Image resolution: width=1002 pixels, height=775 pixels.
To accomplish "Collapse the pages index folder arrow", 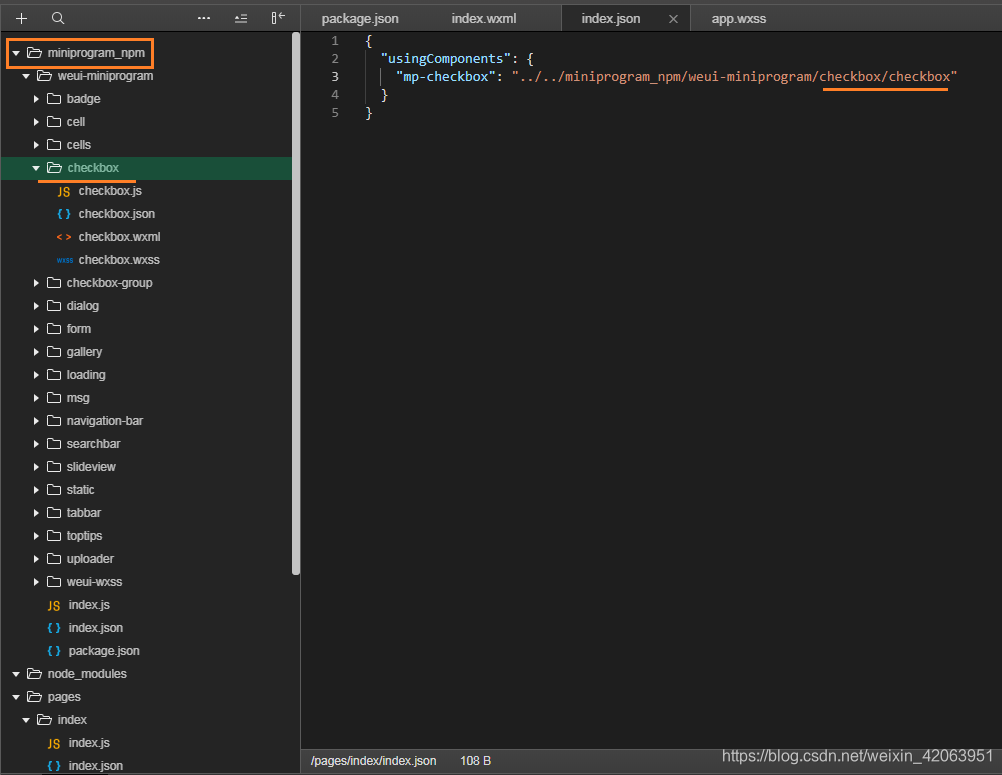I will pos(26,720).
